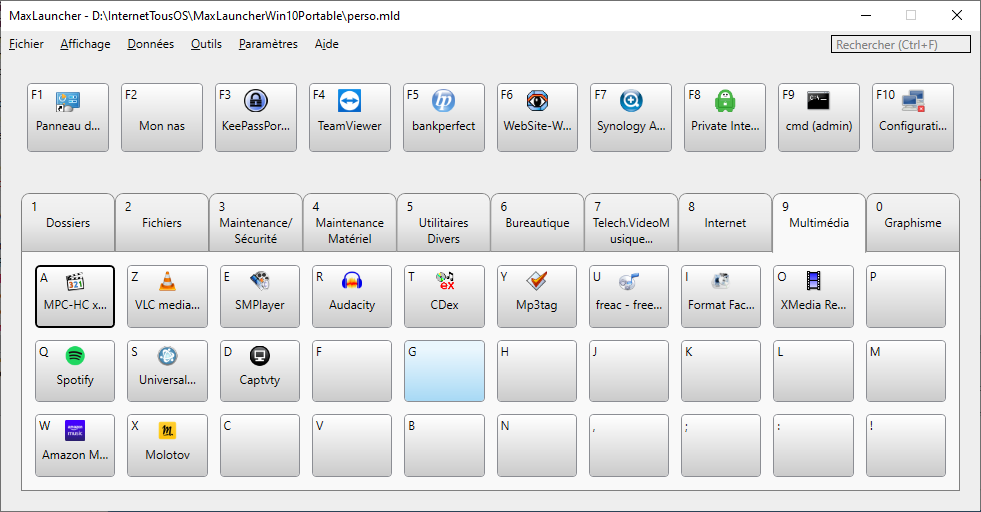This screenshot has height=512, width=981.
Task: Open Universal Media Server on key S
Action: tap(167, 371)
